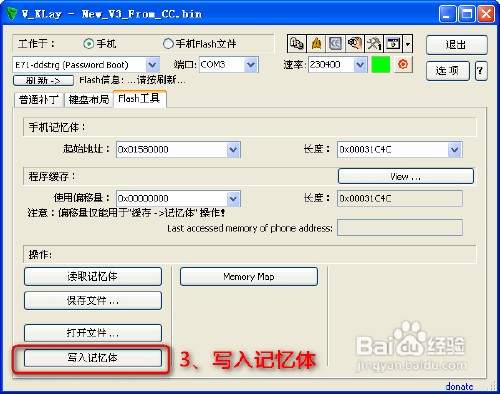Image resolution: width=500 pixels, height=394 pixels.
Task: Click the View ... button
Action: pyautogui.click(x=406, y=176)
